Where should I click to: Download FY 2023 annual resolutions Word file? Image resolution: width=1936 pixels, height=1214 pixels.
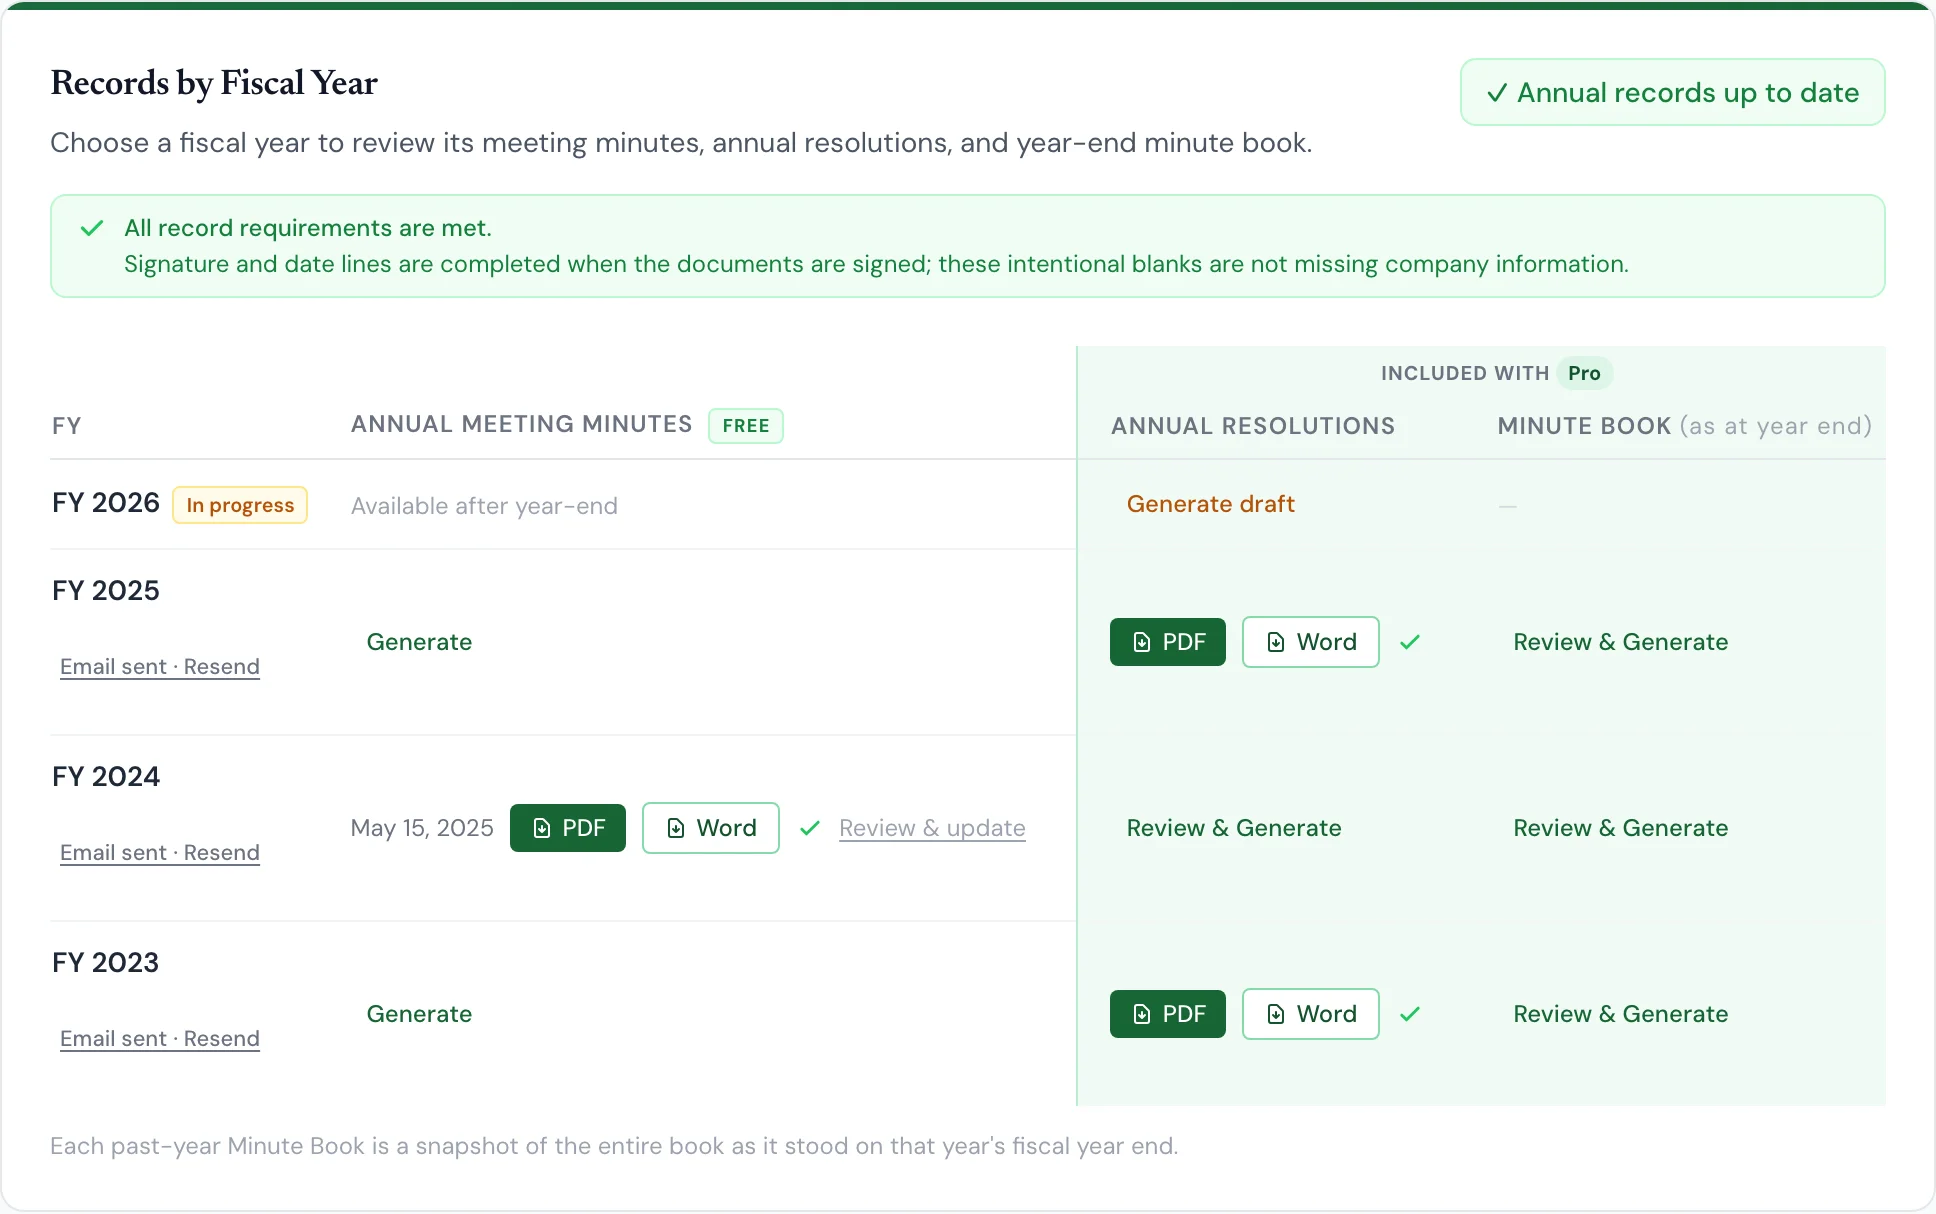point(1310,1014)
